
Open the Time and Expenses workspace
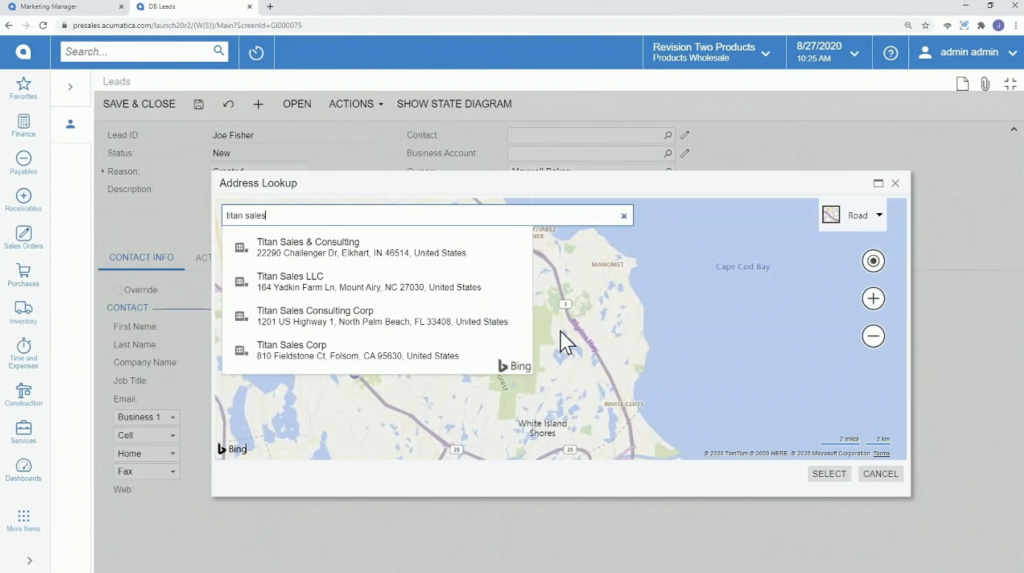pos(24,353)
